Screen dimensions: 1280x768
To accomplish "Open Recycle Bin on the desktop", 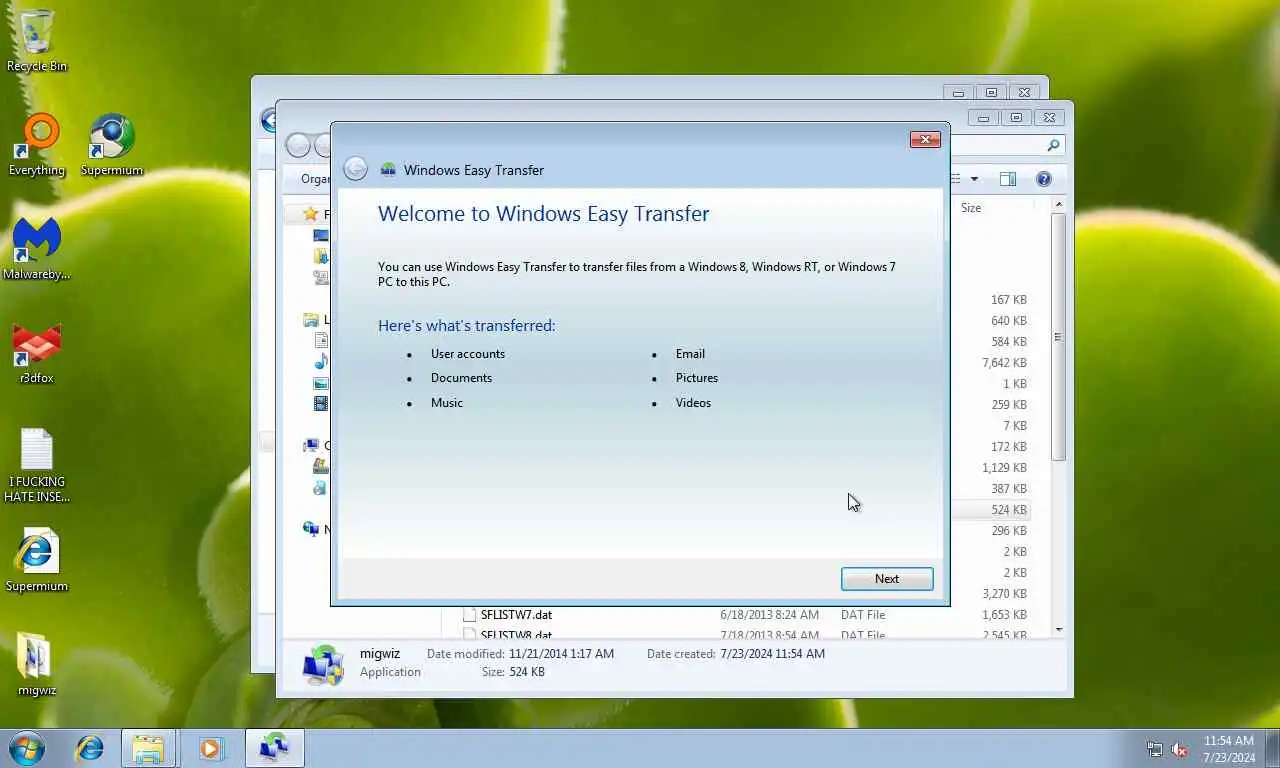I will tap(37, 40).
